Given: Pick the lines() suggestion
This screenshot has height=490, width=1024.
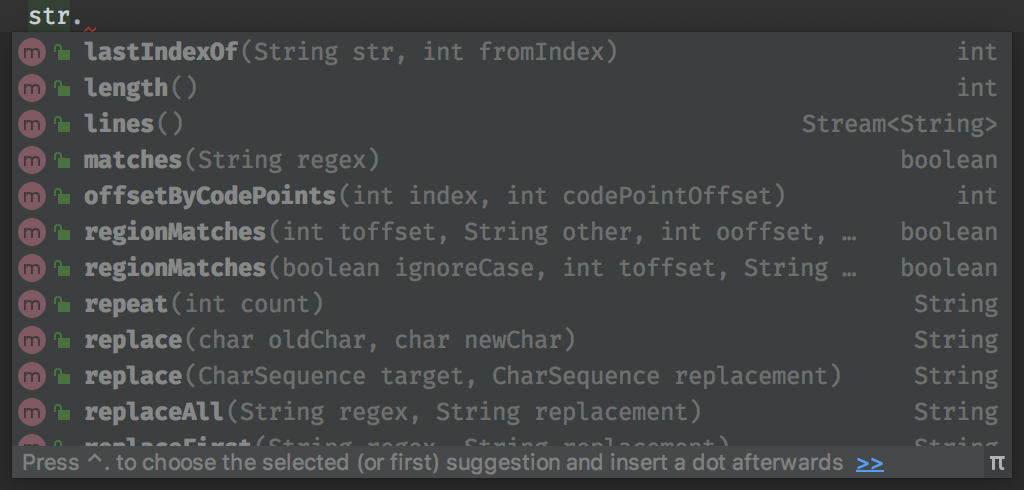Looking at the screenshot, I should [x=134, y=124].
